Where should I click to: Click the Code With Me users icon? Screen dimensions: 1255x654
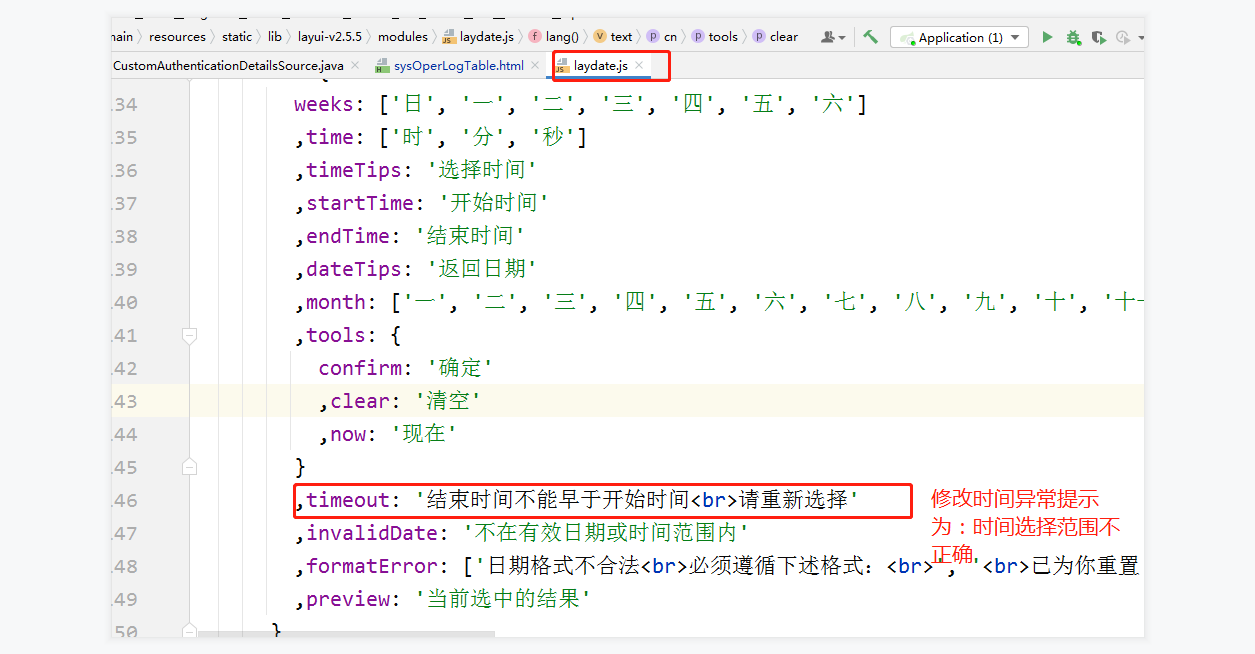(x=829, y=36)
